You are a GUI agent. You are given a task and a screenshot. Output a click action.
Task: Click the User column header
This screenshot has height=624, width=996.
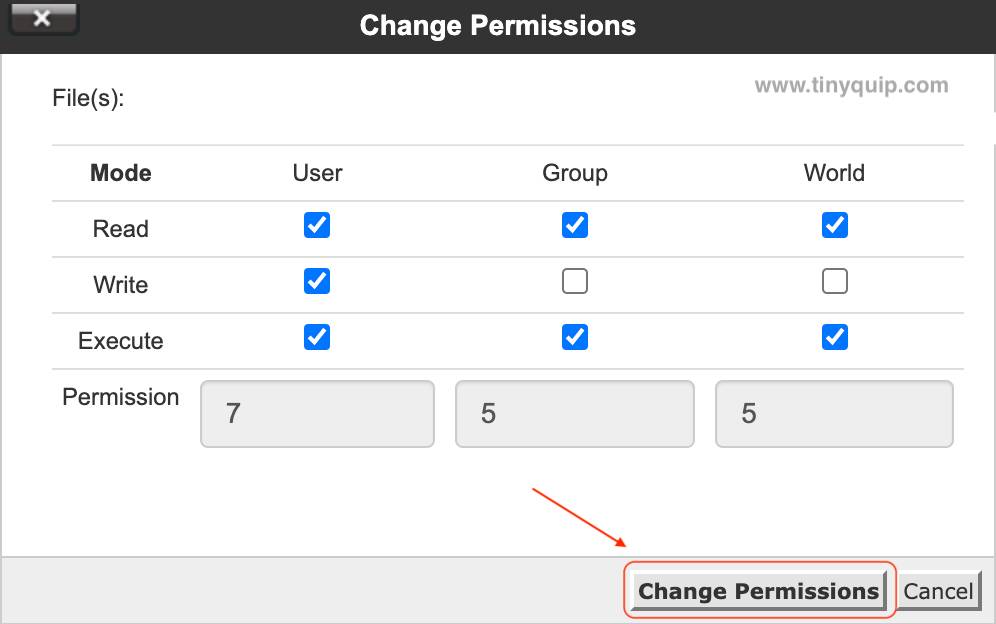(317, 173)
